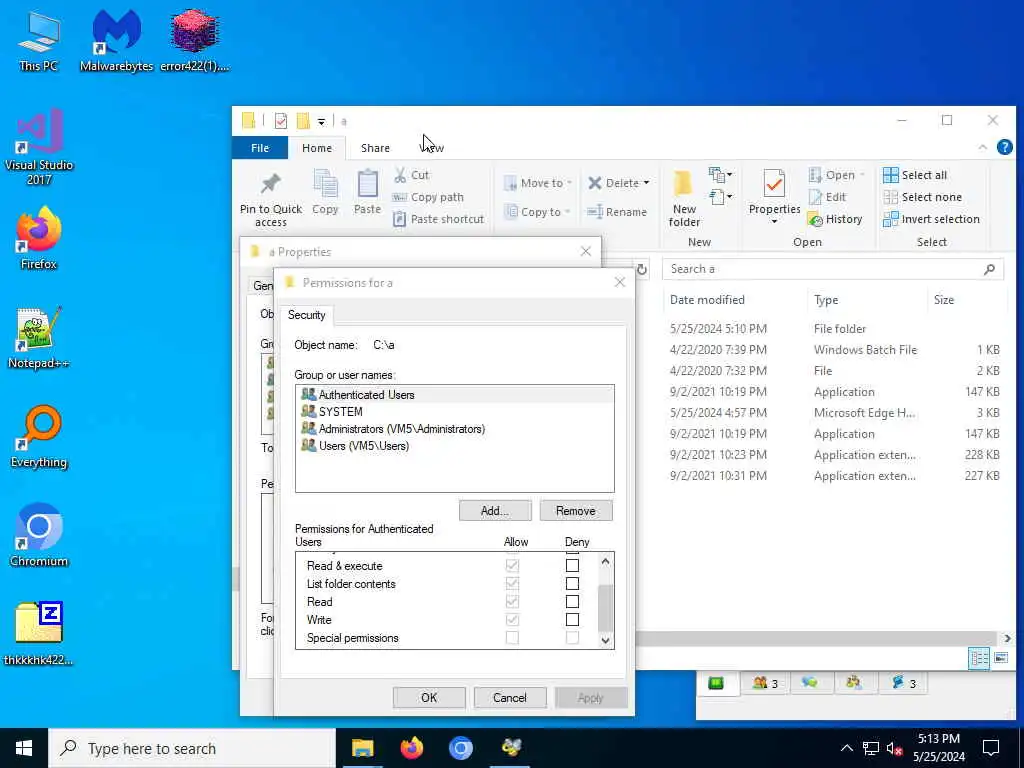Click Copy path in ribbon
Viewport: 1024px width, 768px height.
[428, 197]
